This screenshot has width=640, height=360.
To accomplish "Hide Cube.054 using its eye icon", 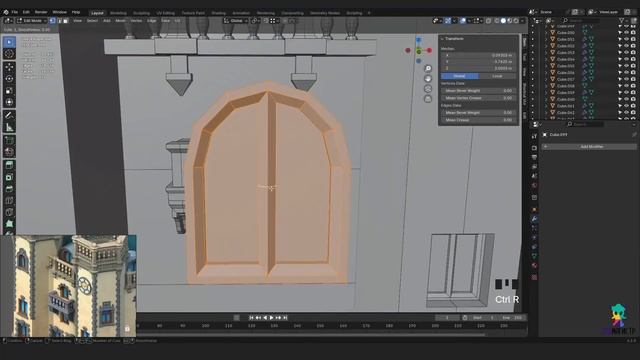I will point(626,59).
